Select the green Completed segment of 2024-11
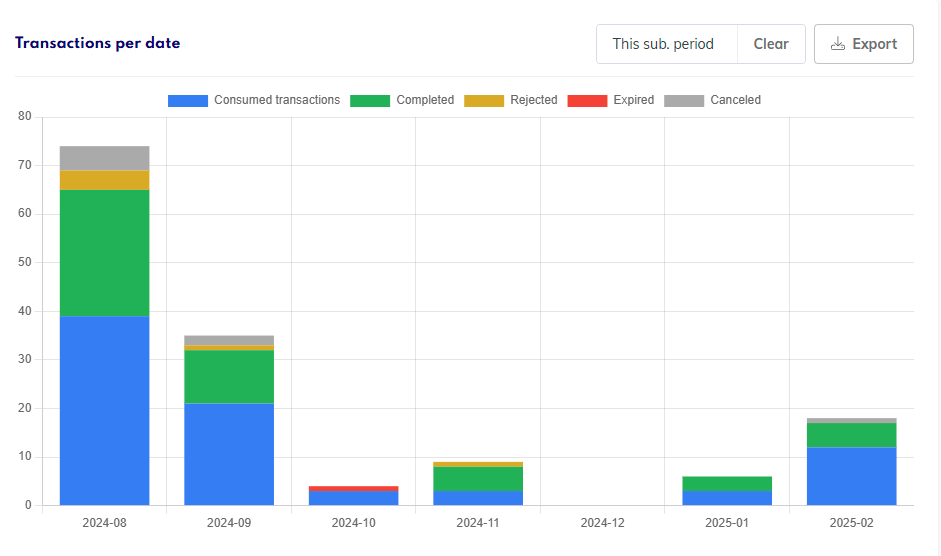 pyautogui.click(x=478, y=479)
